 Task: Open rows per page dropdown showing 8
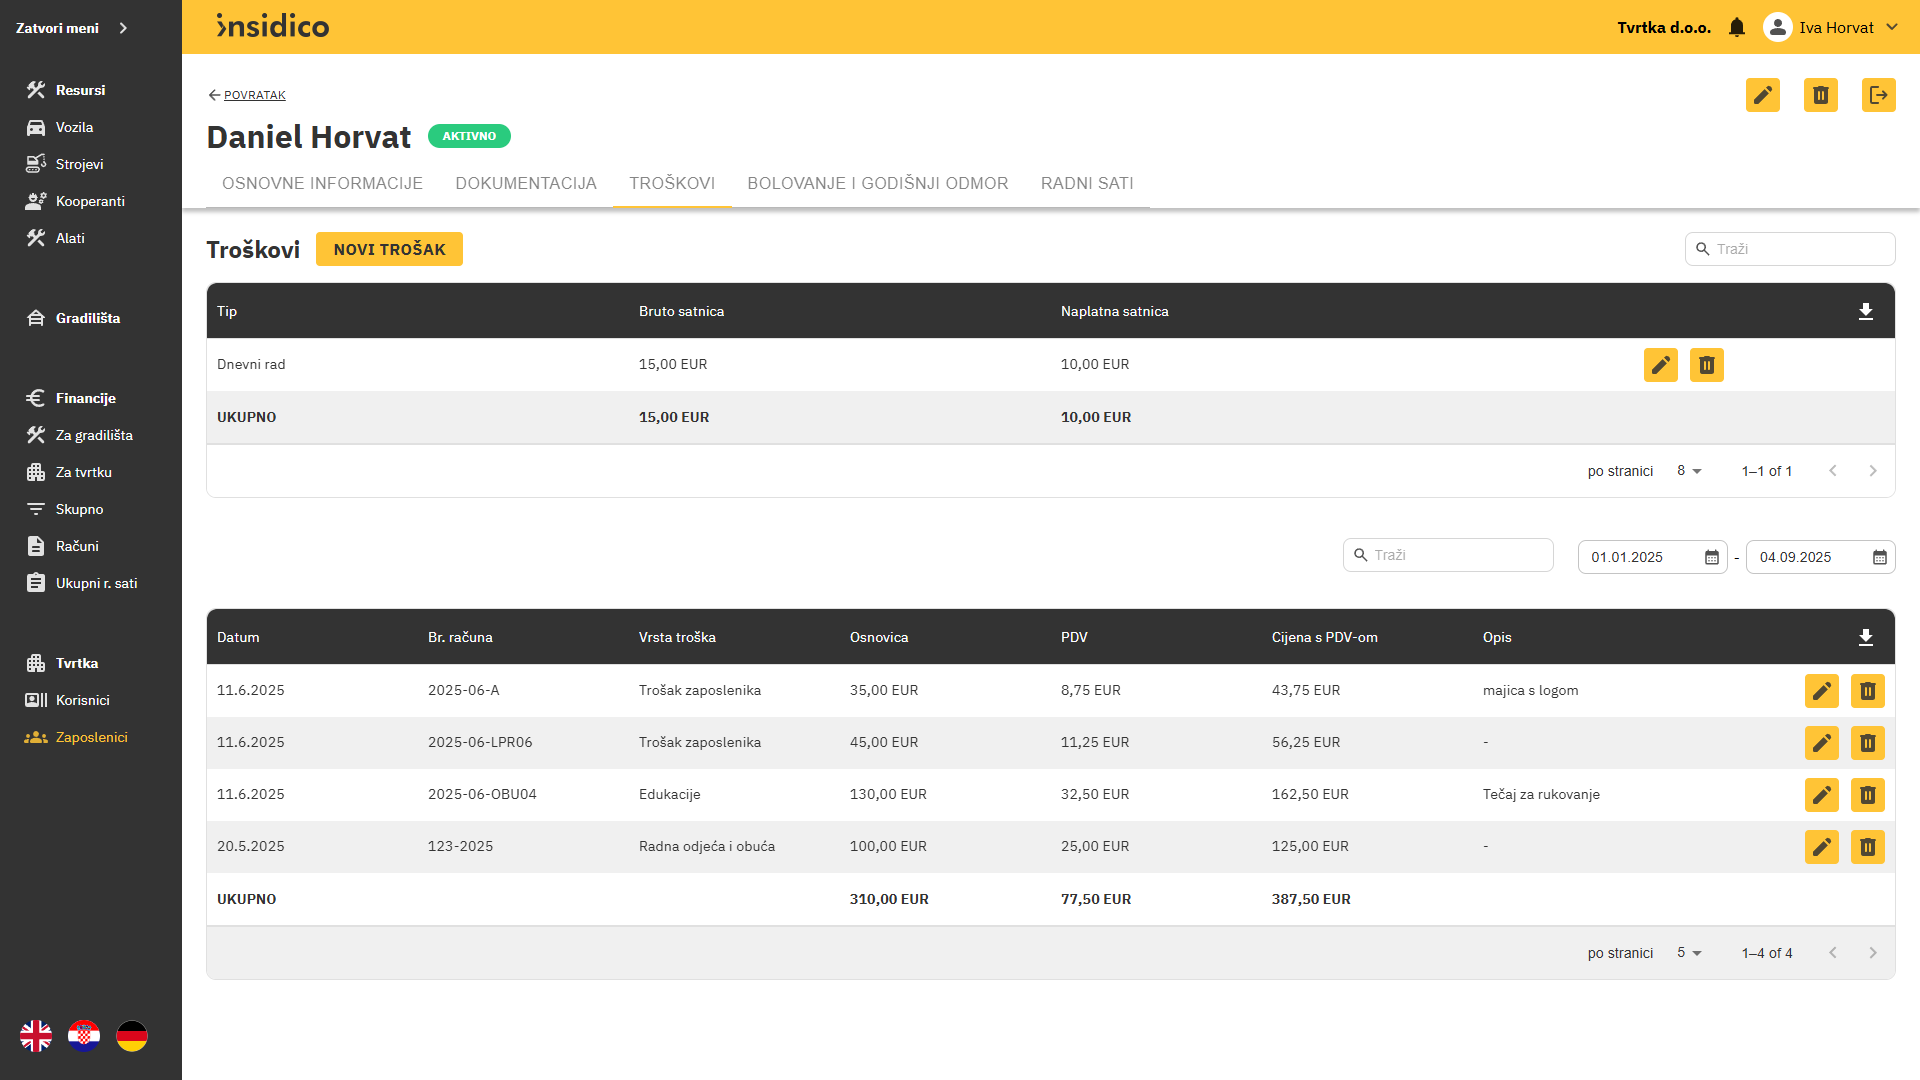click(x=1689, y=471)
